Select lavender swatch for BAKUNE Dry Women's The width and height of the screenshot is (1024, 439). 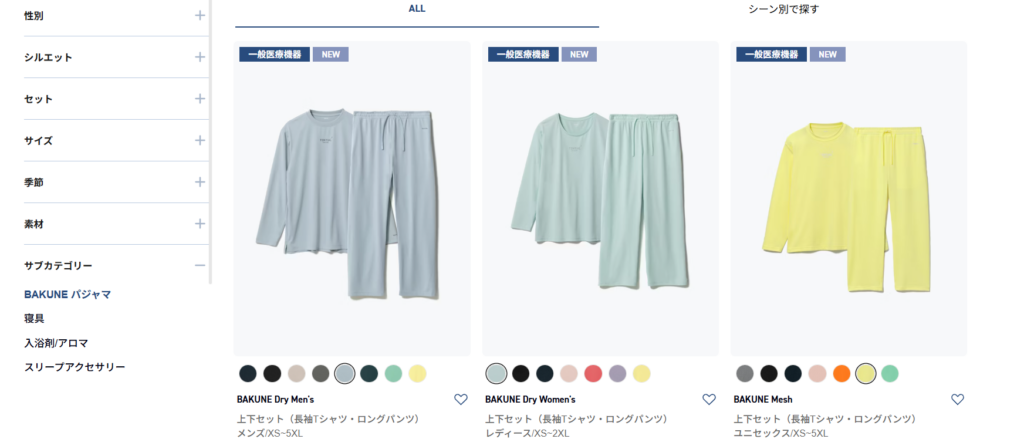pyautogui.click(x=617, y=373)
